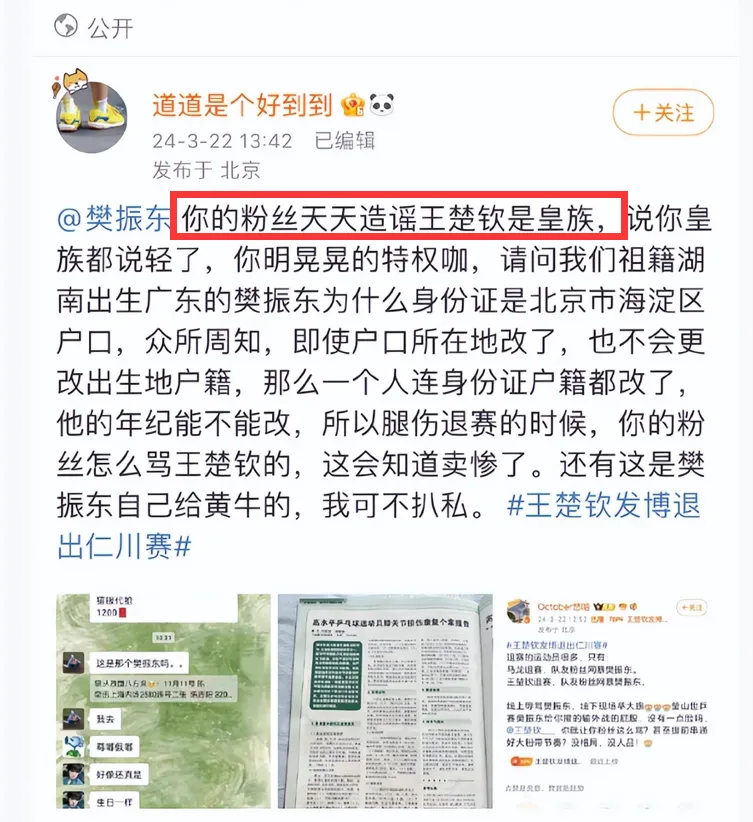Click the globe public visibility icon
Viewport: 753px width, 822px height.
66,26
